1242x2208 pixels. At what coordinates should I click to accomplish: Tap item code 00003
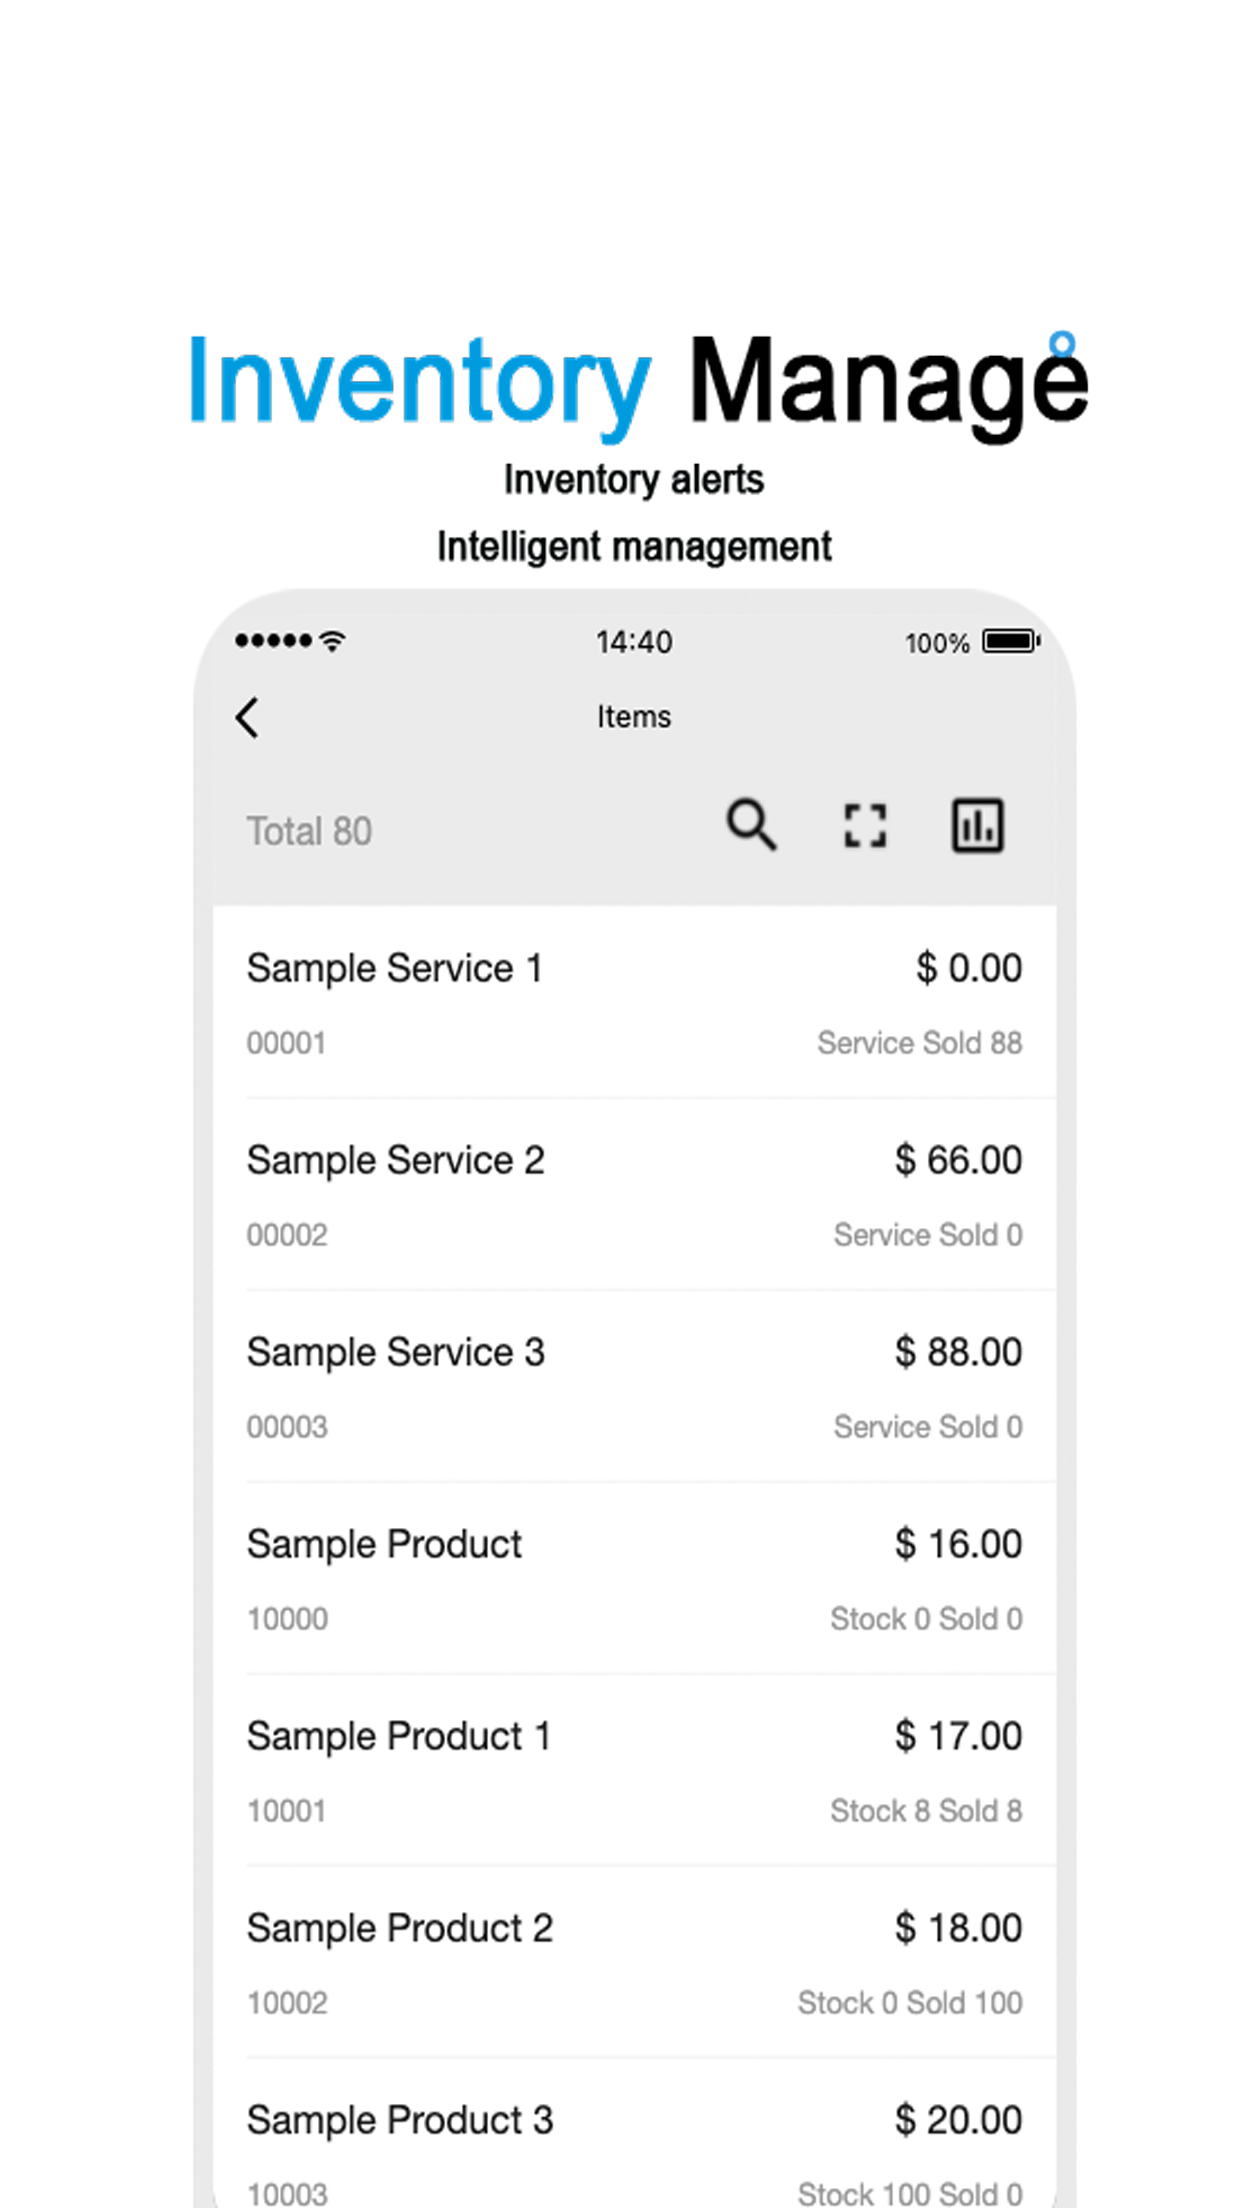click(x=287, y=1427)
